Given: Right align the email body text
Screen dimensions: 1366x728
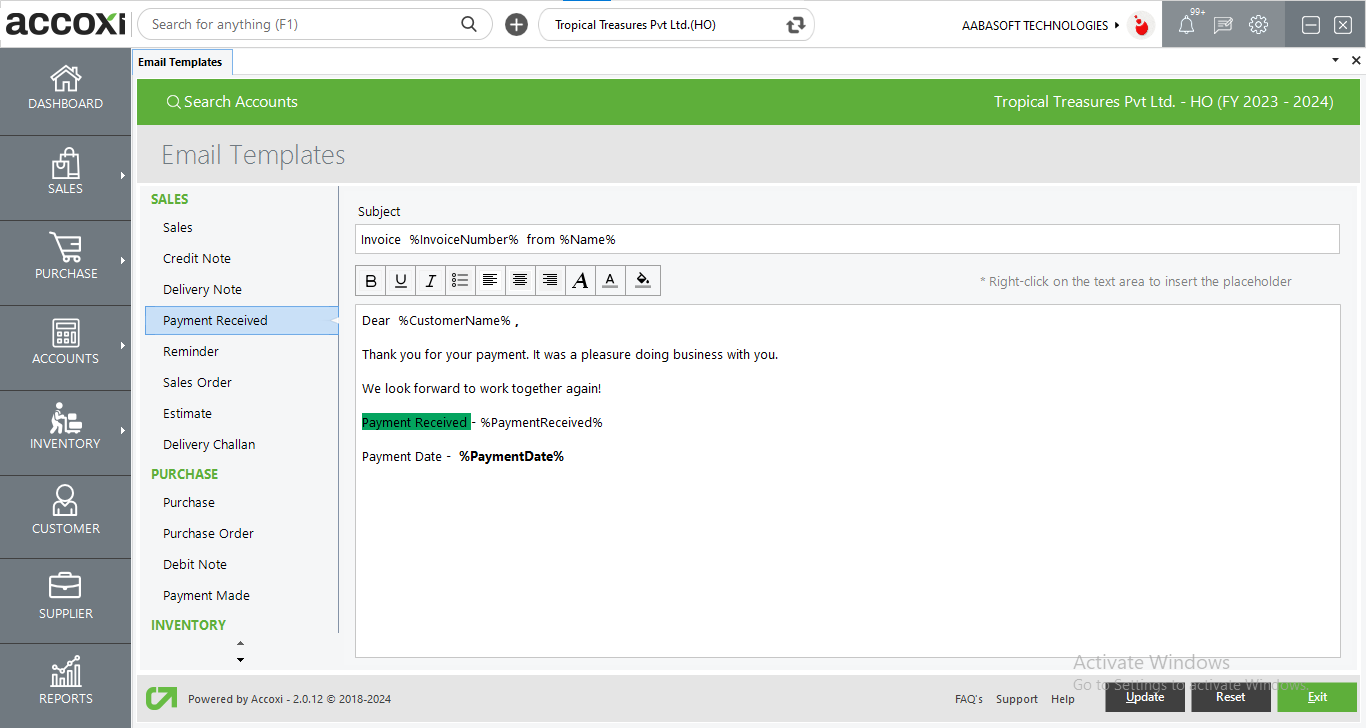Looking at the screenshot, I should coord(550,281).
